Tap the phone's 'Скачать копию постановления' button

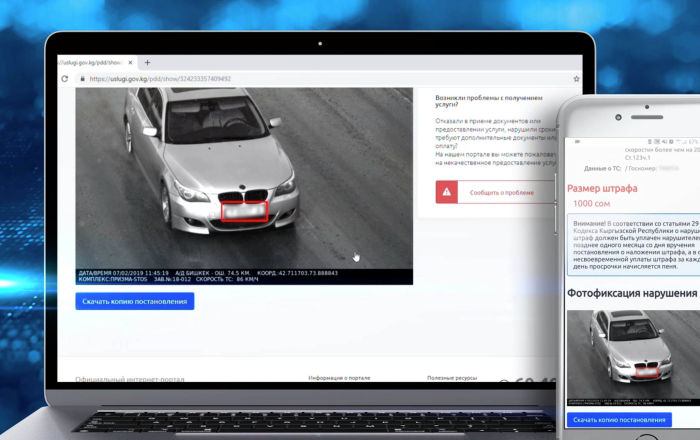coord(618,420)
